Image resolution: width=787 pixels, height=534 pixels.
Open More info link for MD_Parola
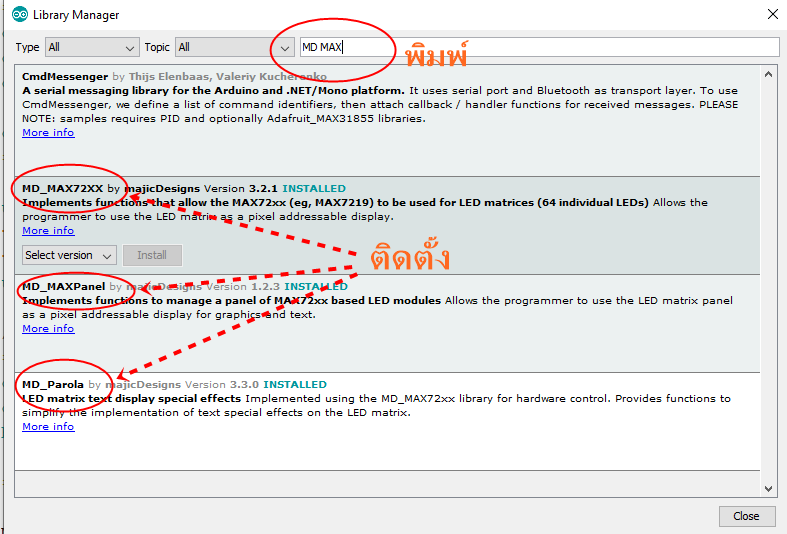48,426
